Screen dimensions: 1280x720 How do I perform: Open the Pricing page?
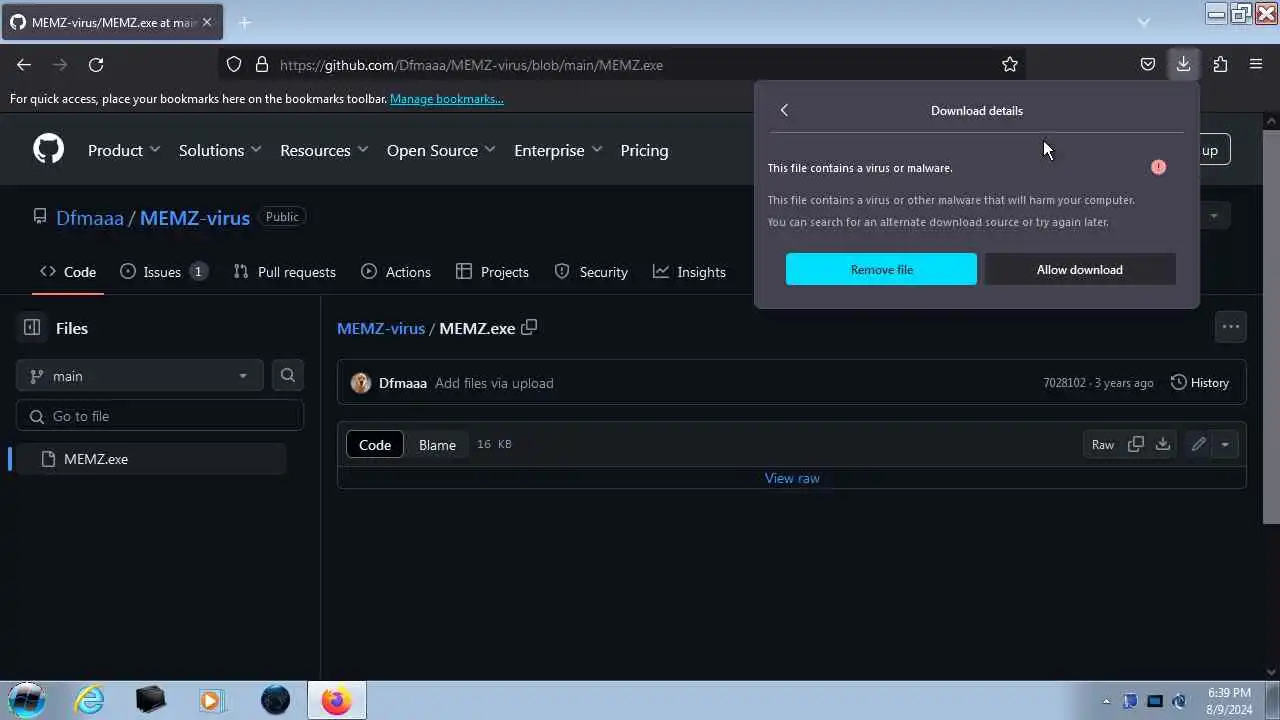coord(644,150)
